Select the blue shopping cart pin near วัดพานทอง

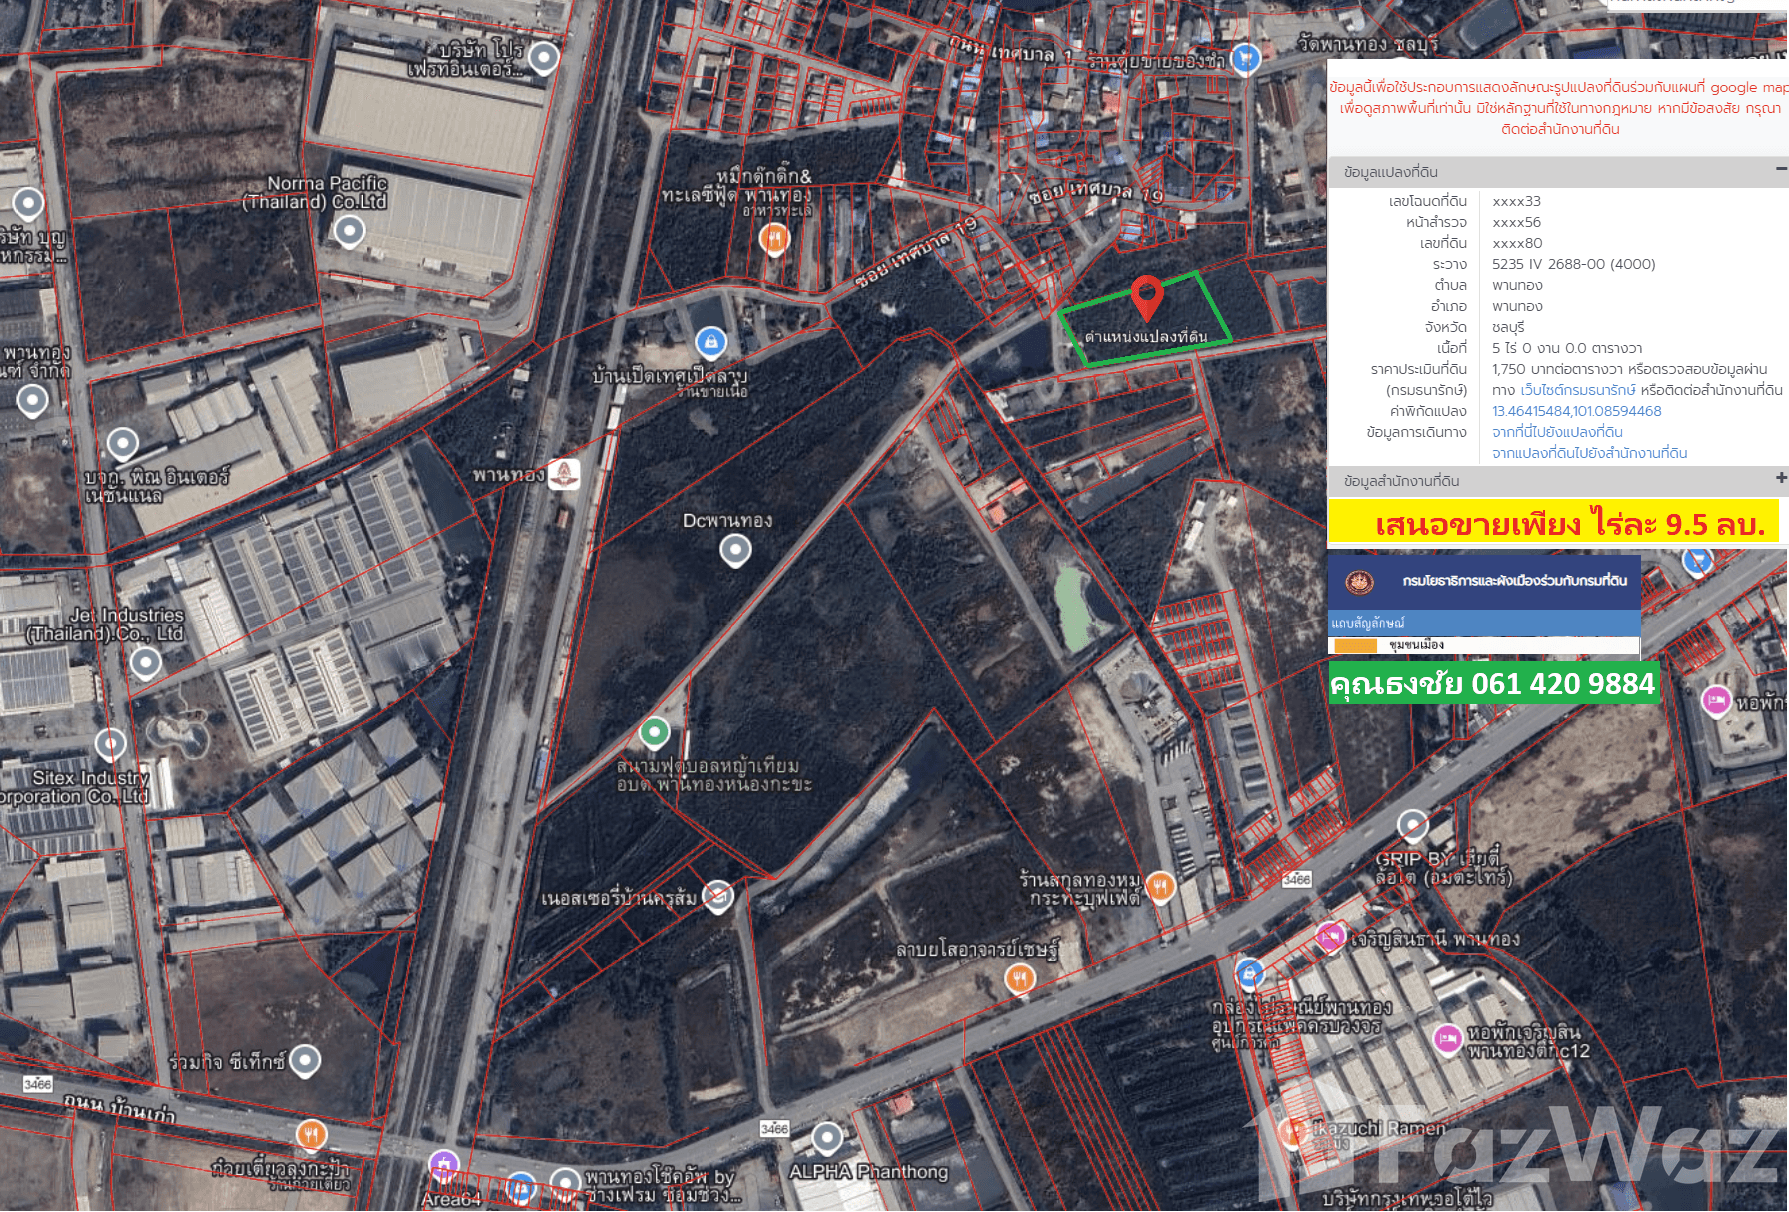pos(1244,59)
